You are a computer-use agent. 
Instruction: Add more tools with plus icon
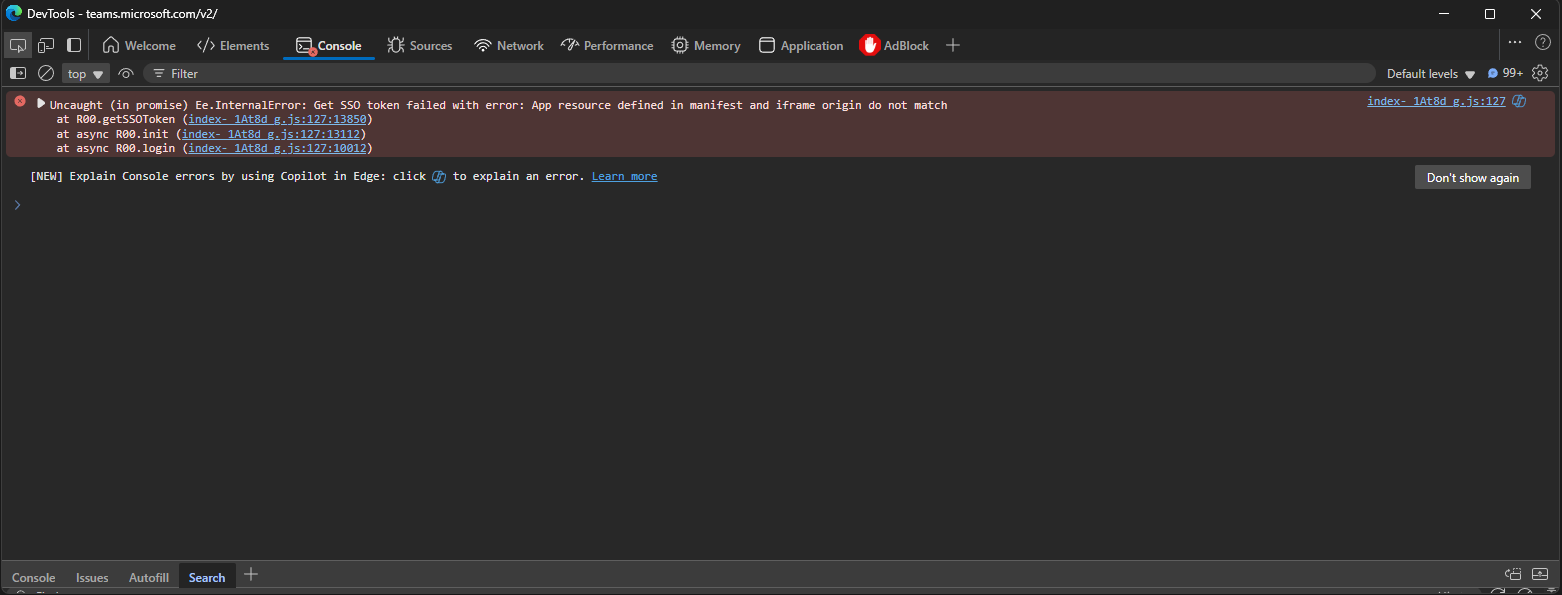(953, 45)
